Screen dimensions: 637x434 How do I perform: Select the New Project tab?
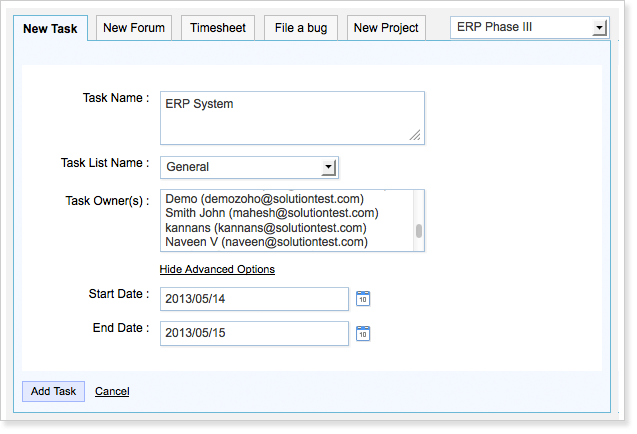tap(387, 28)
